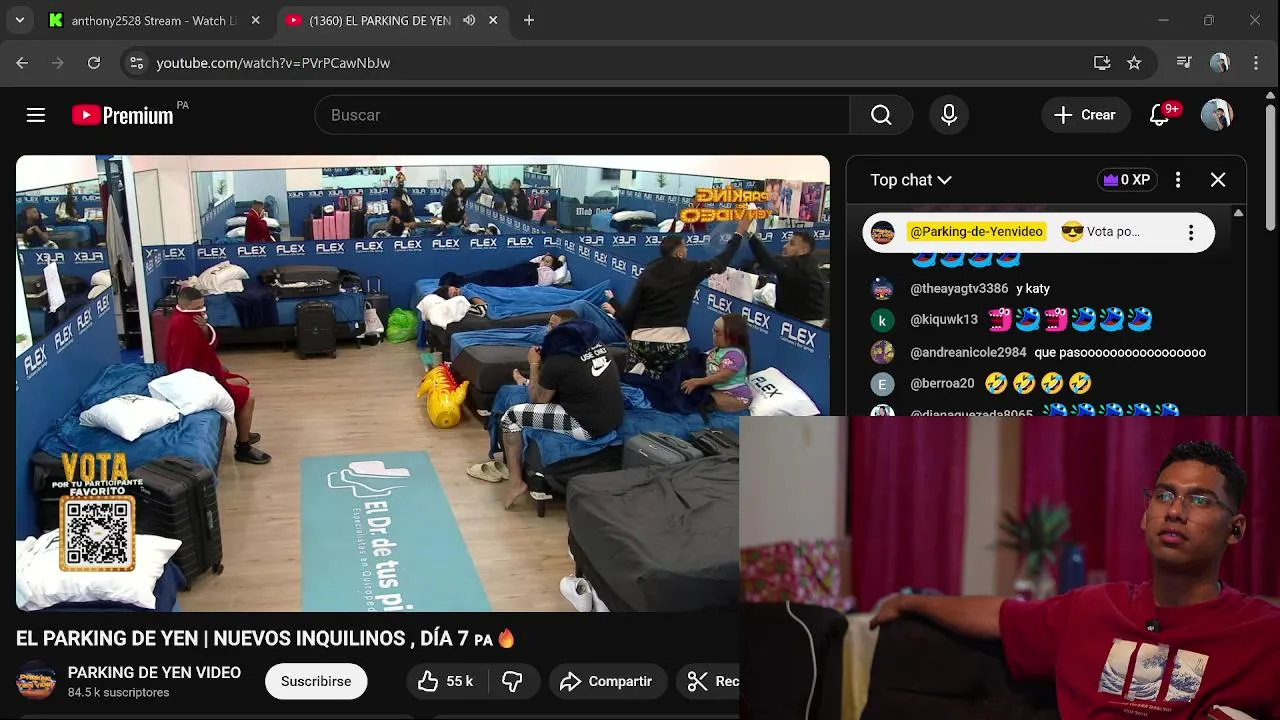Open Chrome profile avatar
Viewport: 1280px width, 720px height.
1219,62
